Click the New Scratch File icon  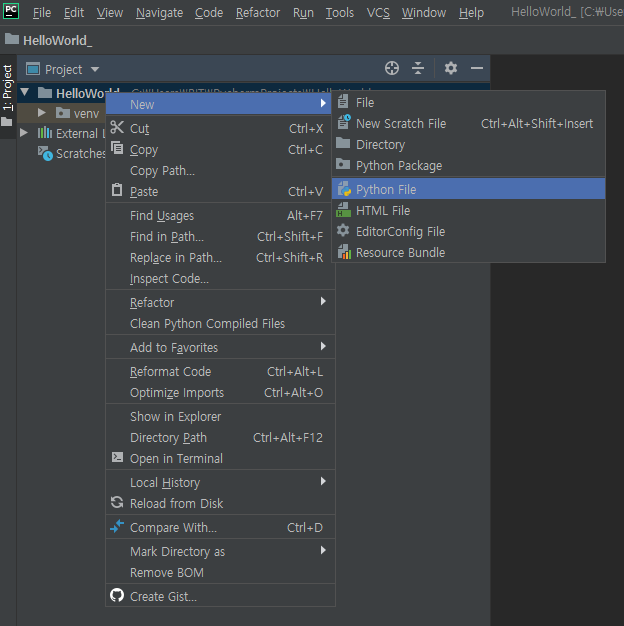click(344, 122)
